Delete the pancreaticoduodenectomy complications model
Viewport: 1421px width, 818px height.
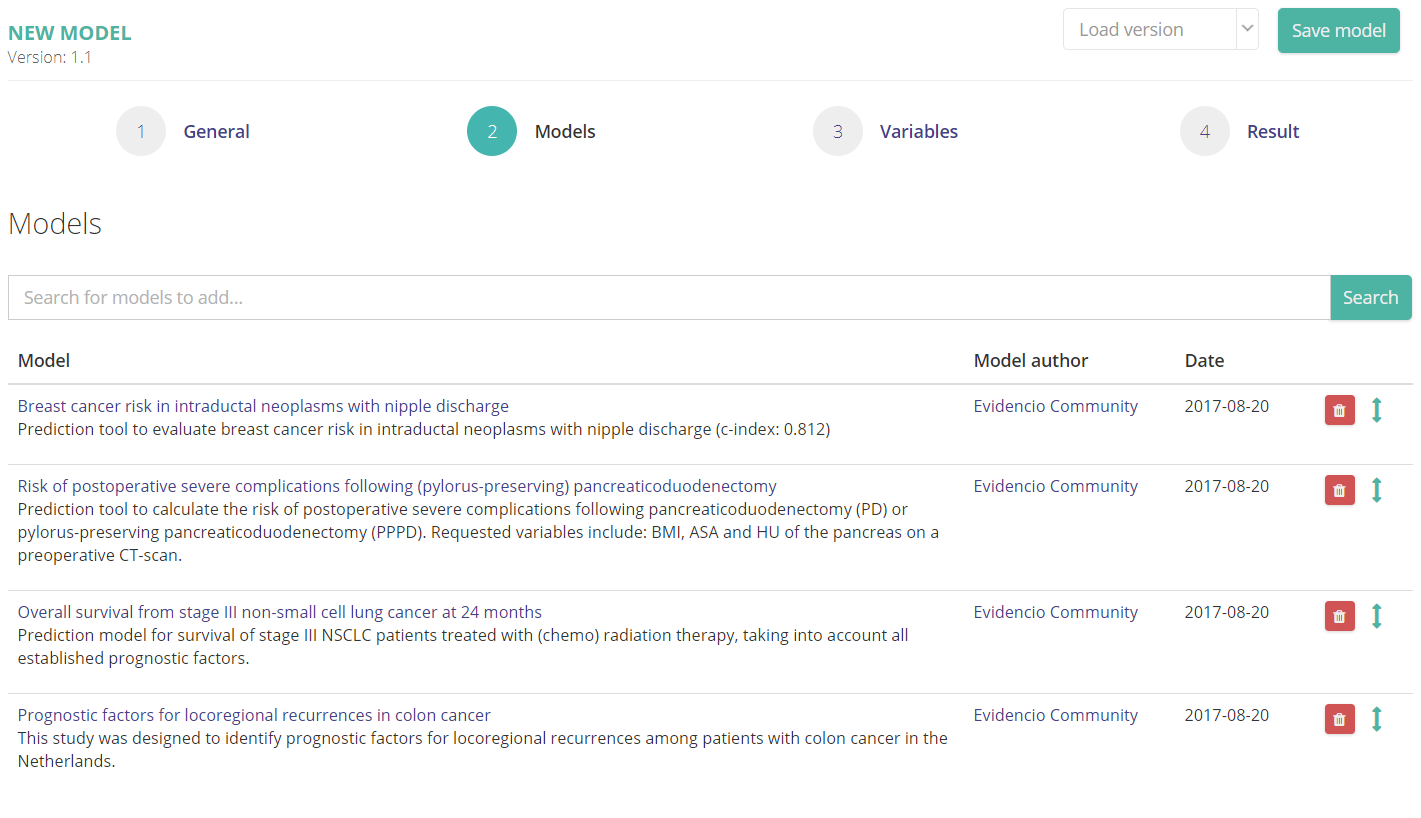(1339, 490)
